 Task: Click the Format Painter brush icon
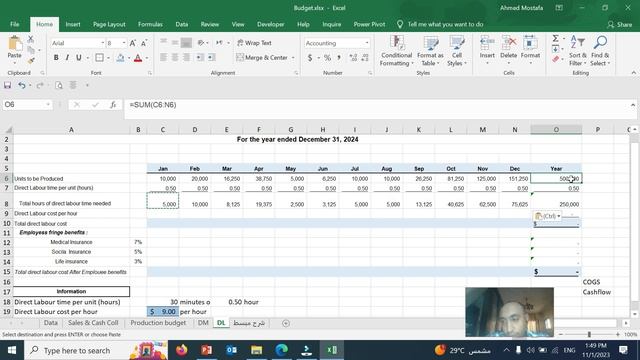[x=31, y=60]
